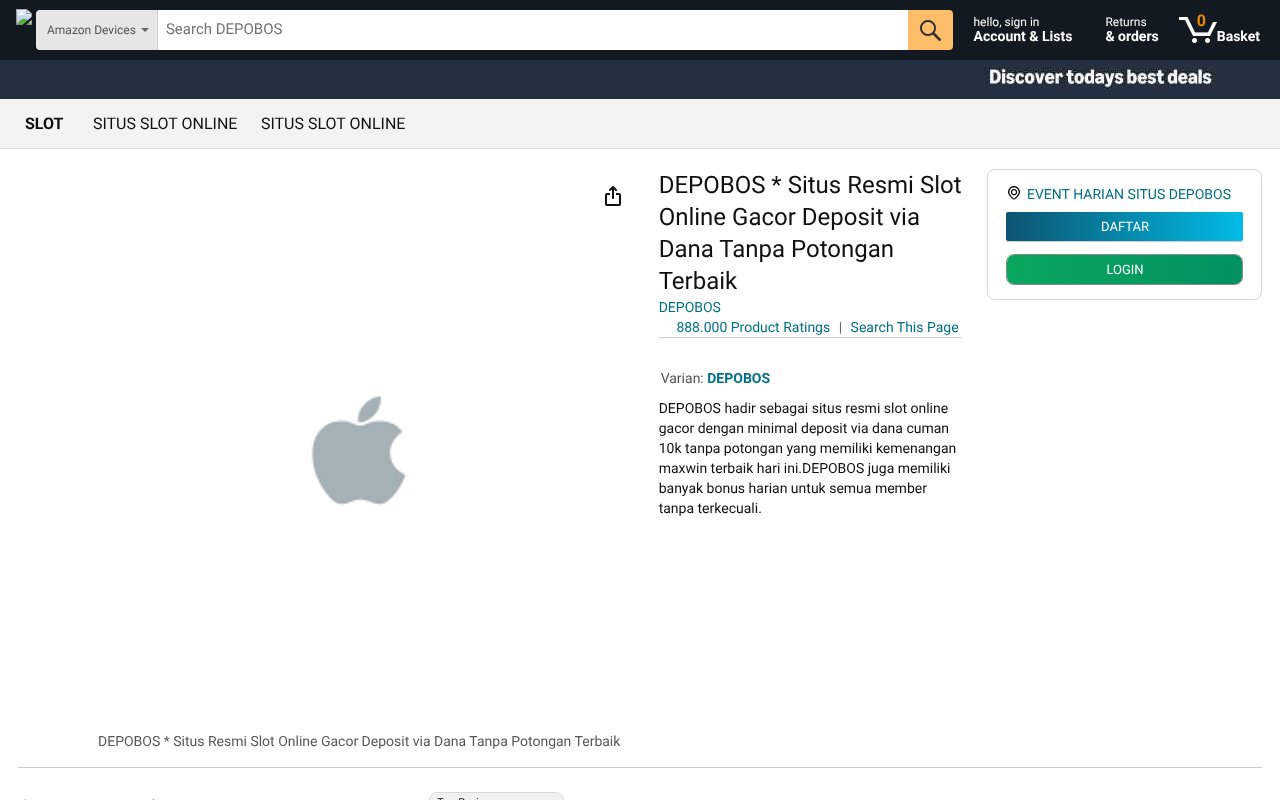Click the magnifying glass search button
This screenshot has height=800, width=1280.
pyautogui.click(x=929, y=30)
